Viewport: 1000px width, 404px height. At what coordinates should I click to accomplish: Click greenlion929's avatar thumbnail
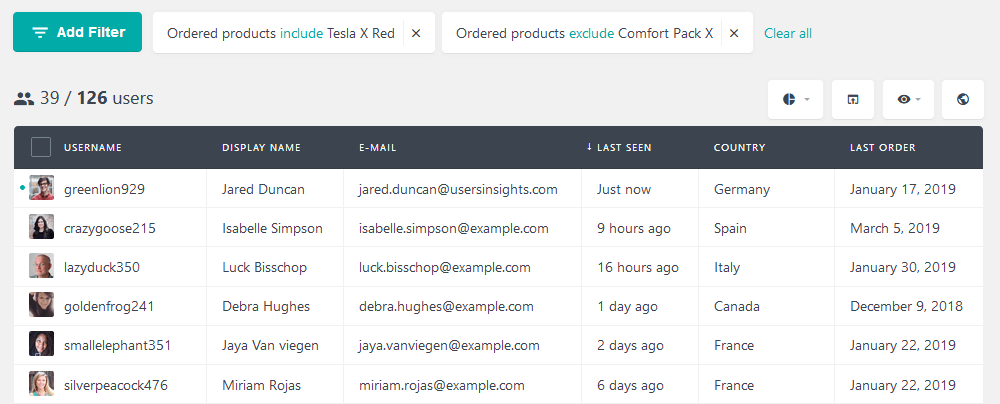41,188
